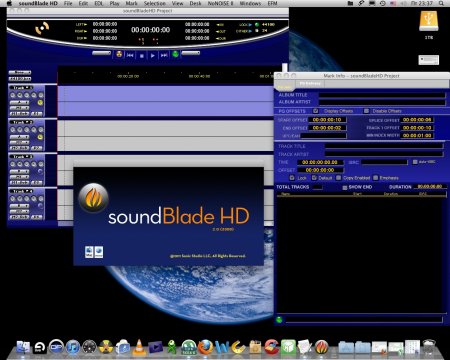Enable the Disable Offsets checkbox
The height and width of the screenshot is (360, 450).
tap(366, 111)
